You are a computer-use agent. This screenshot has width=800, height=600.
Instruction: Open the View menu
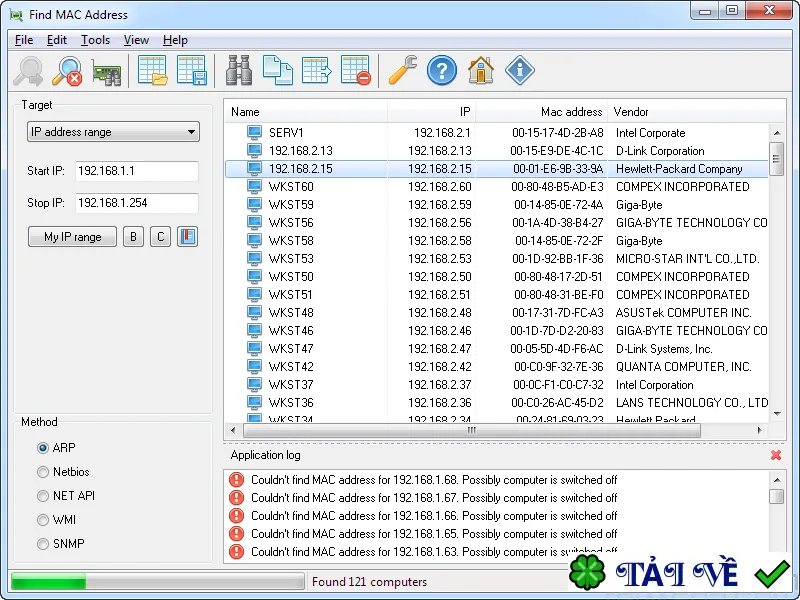[x=136, y=40]
